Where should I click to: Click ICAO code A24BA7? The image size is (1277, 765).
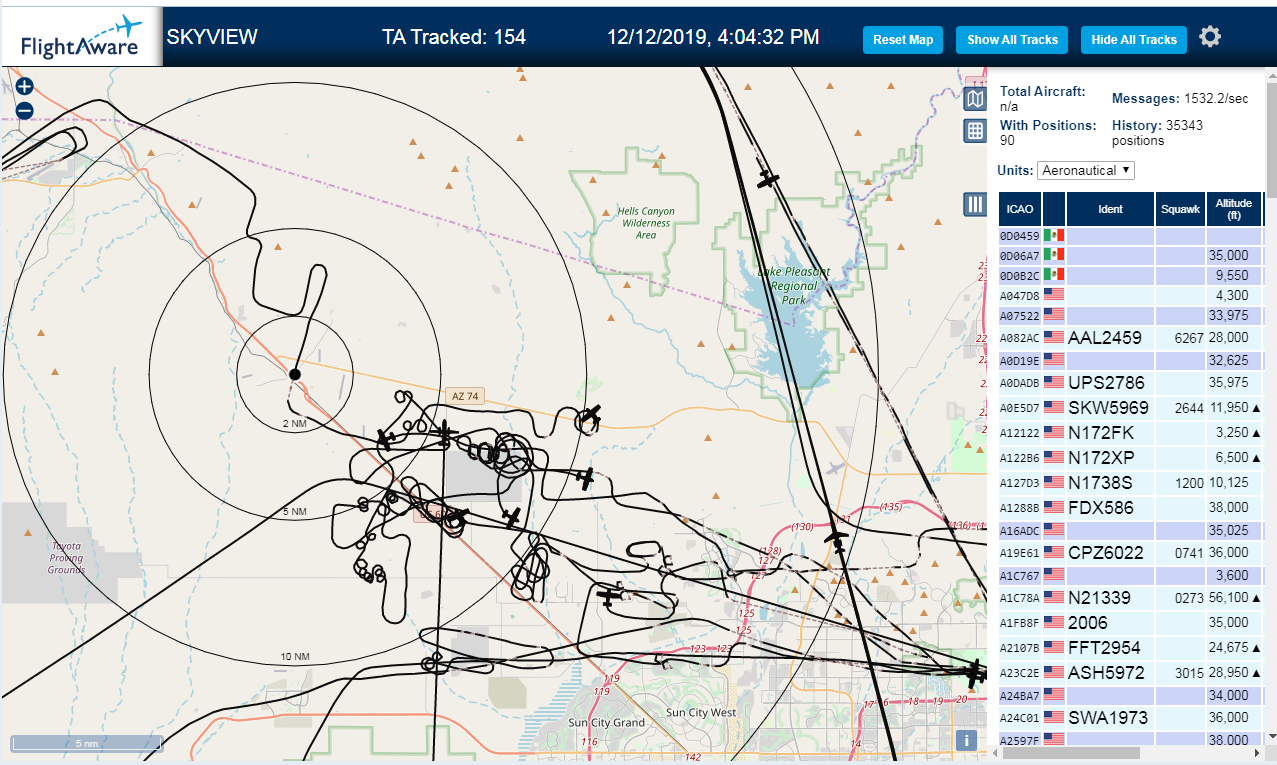(1020, 695)
